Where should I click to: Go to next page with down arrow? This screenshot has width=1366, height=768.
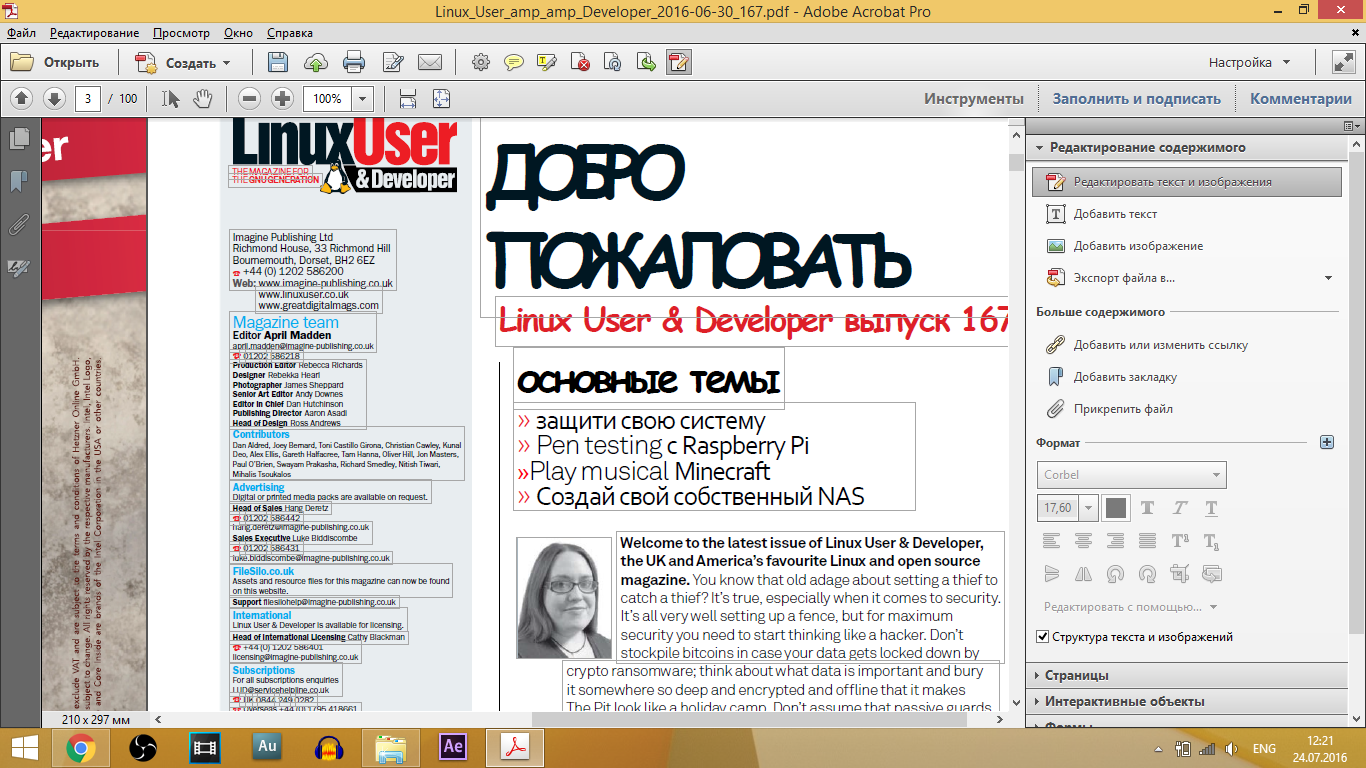[x=54, y=98]
